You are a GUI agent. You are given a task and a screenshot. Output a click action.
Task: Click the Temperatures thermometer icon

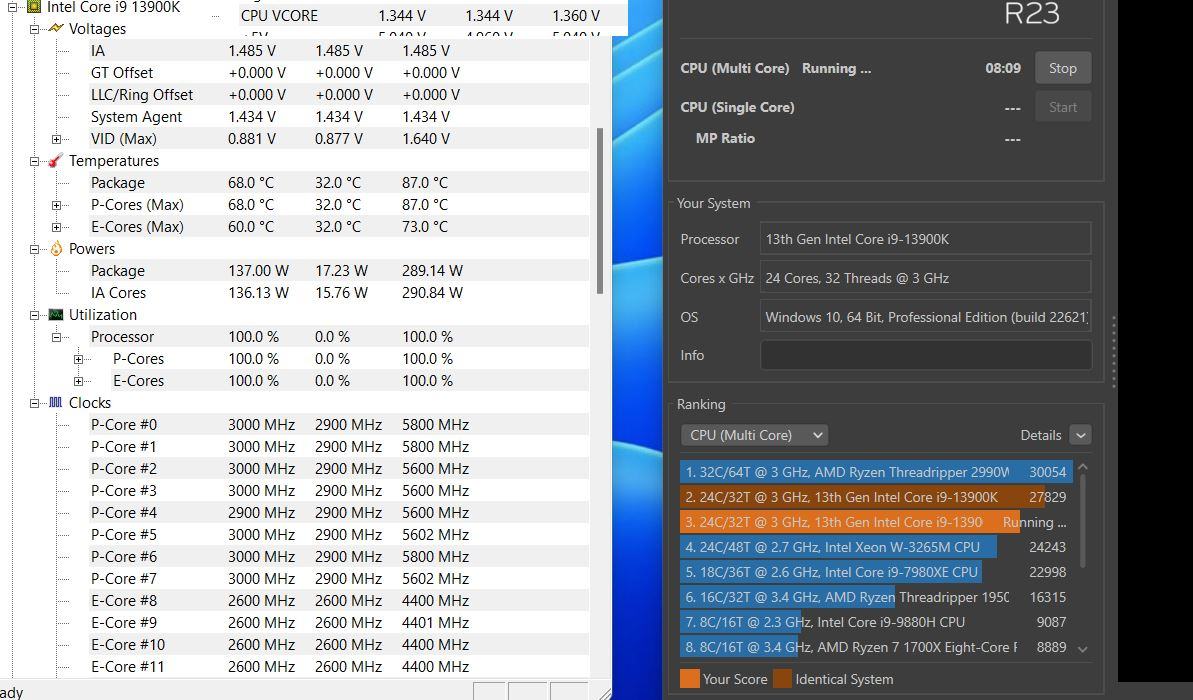(56, 161)
